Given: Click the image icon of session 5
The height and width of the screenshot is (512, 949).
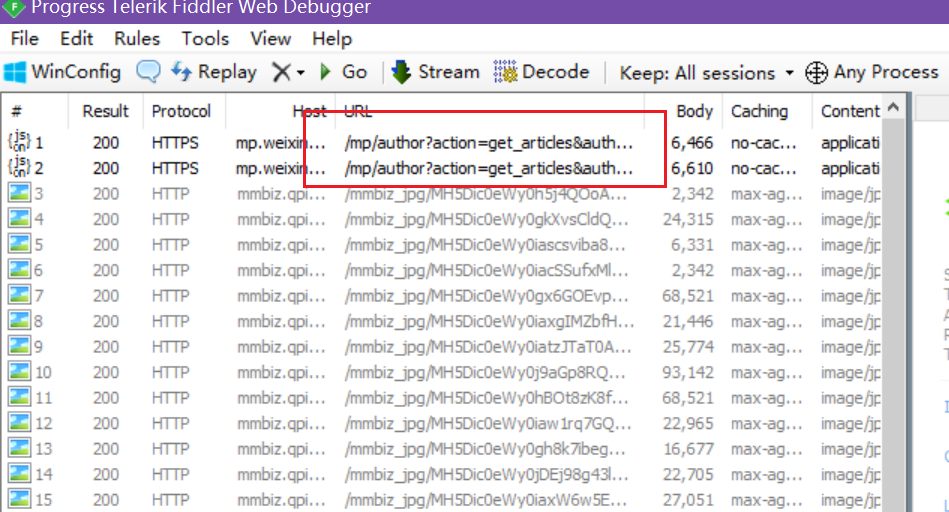Looking at the screenshot, I should point(19,244).
